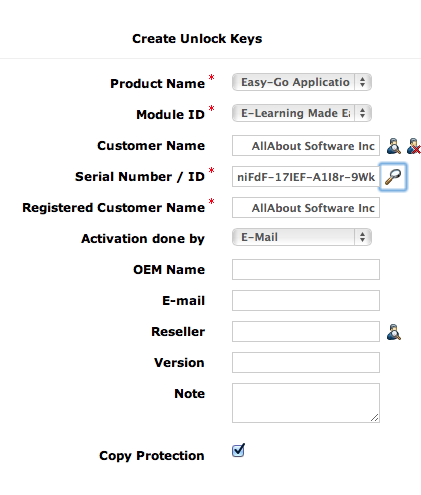
Task: Click the reseller search icon
Action: coord(394,332)
